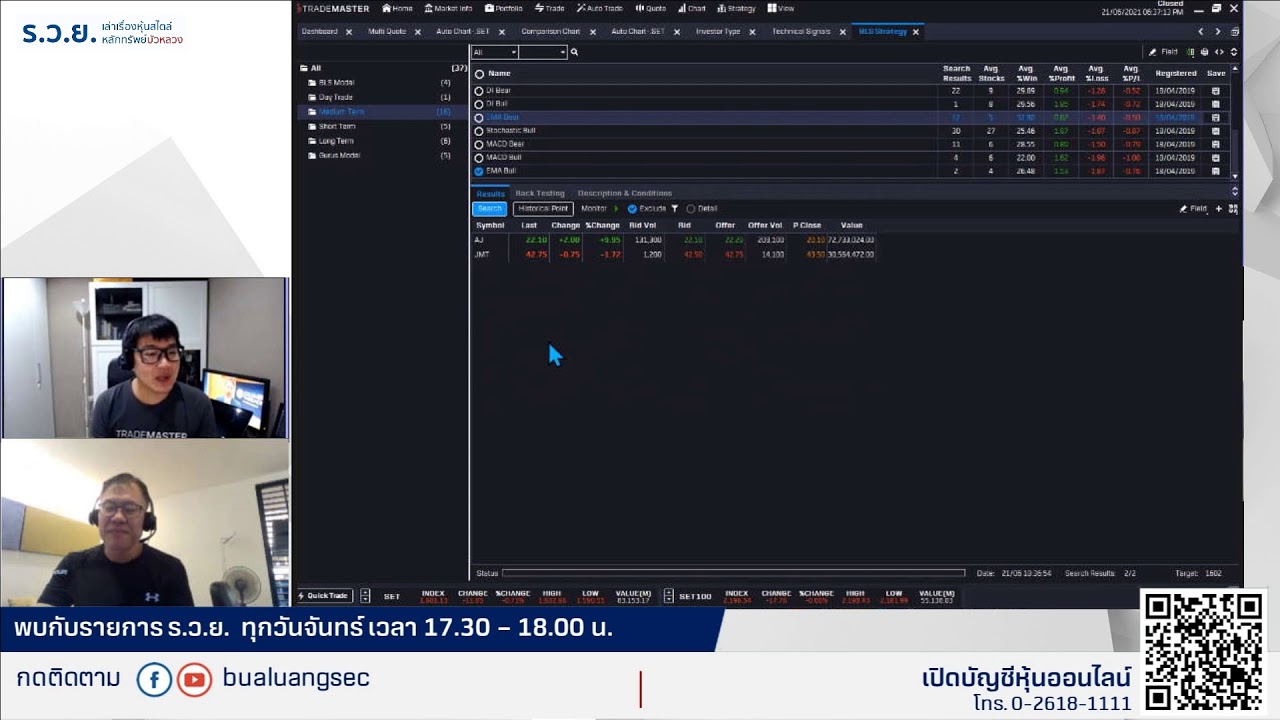1280x720 pixels.
Task: Select the Short Term folder
Action: coord(384,126)
